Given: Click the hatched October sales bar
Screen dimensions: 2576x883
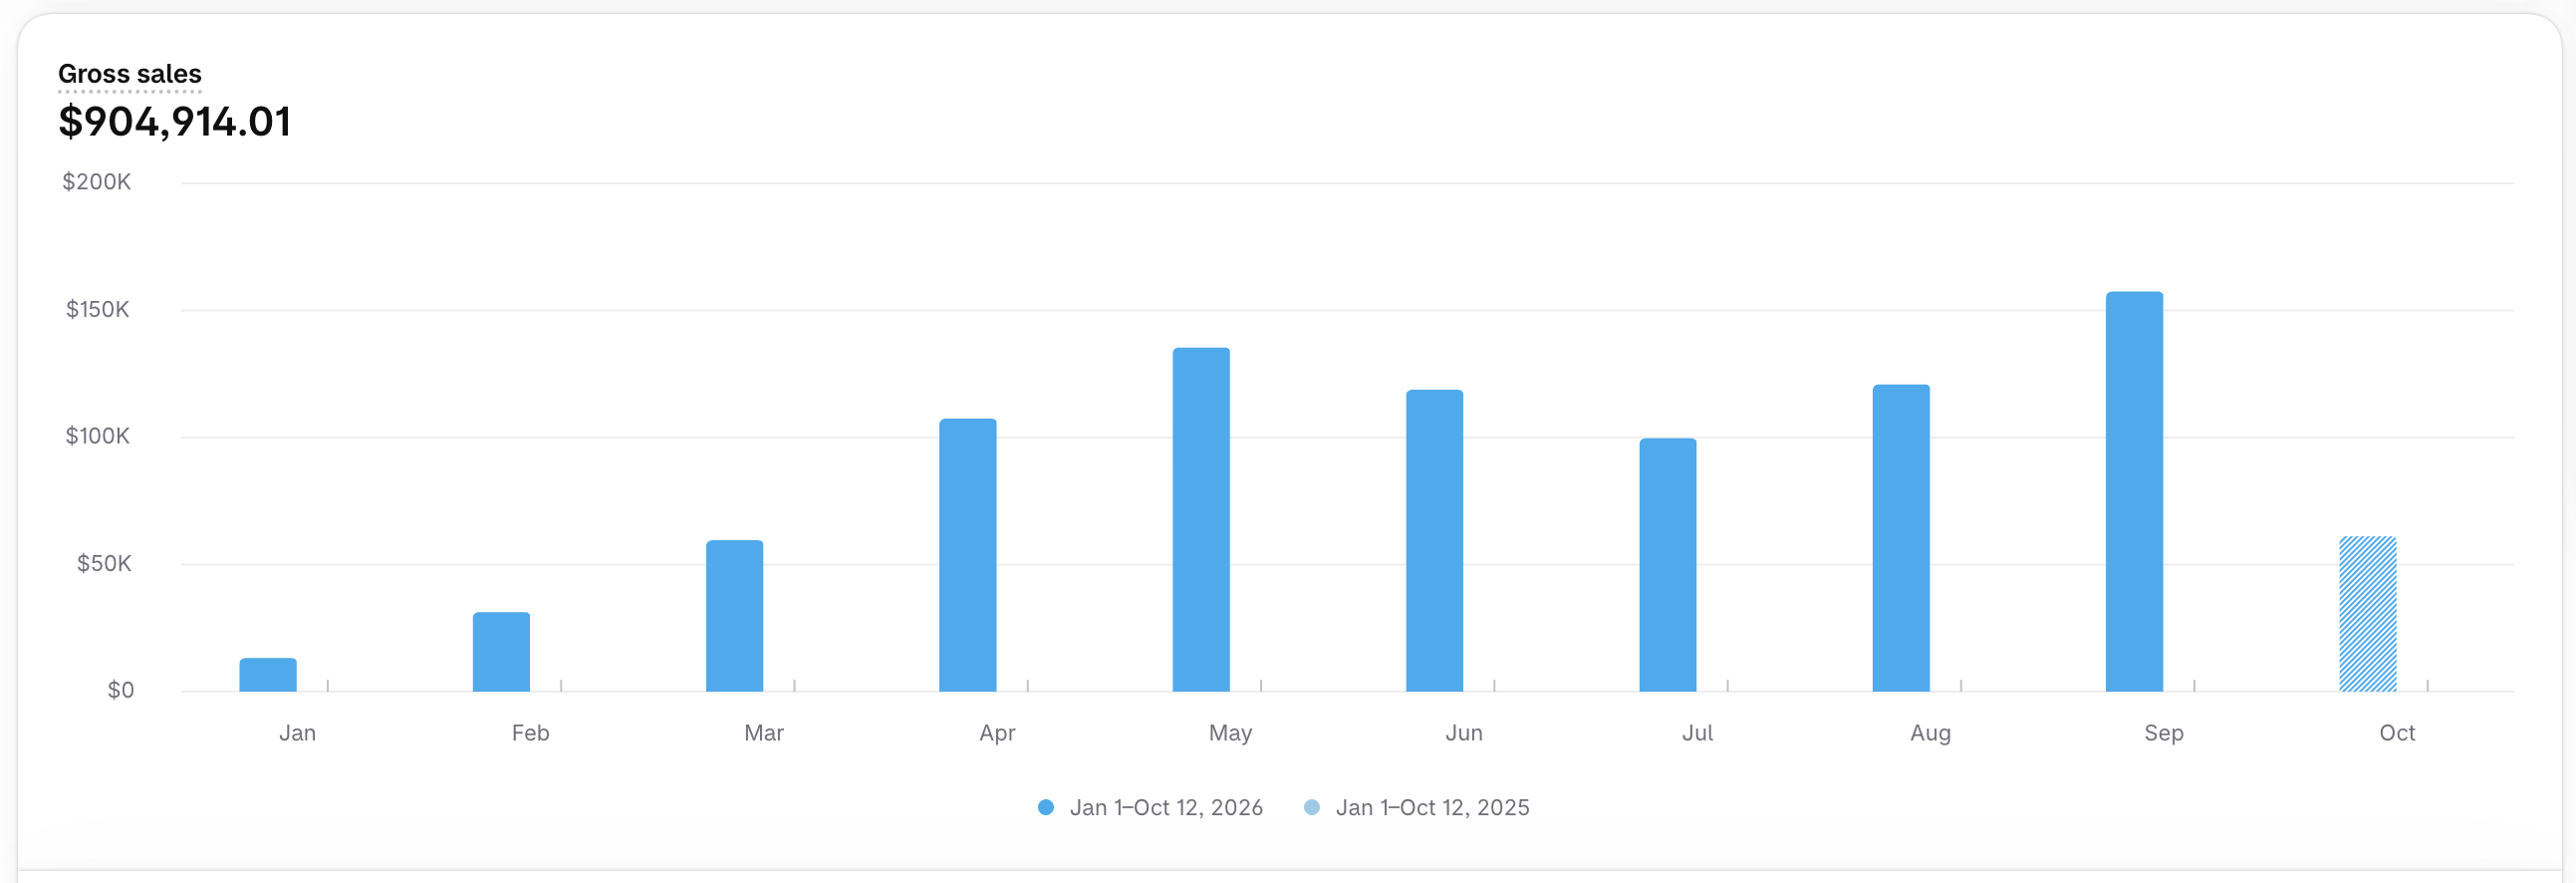Looking at the screenshot, I should pyautogui.click(x=2368, y=614).
